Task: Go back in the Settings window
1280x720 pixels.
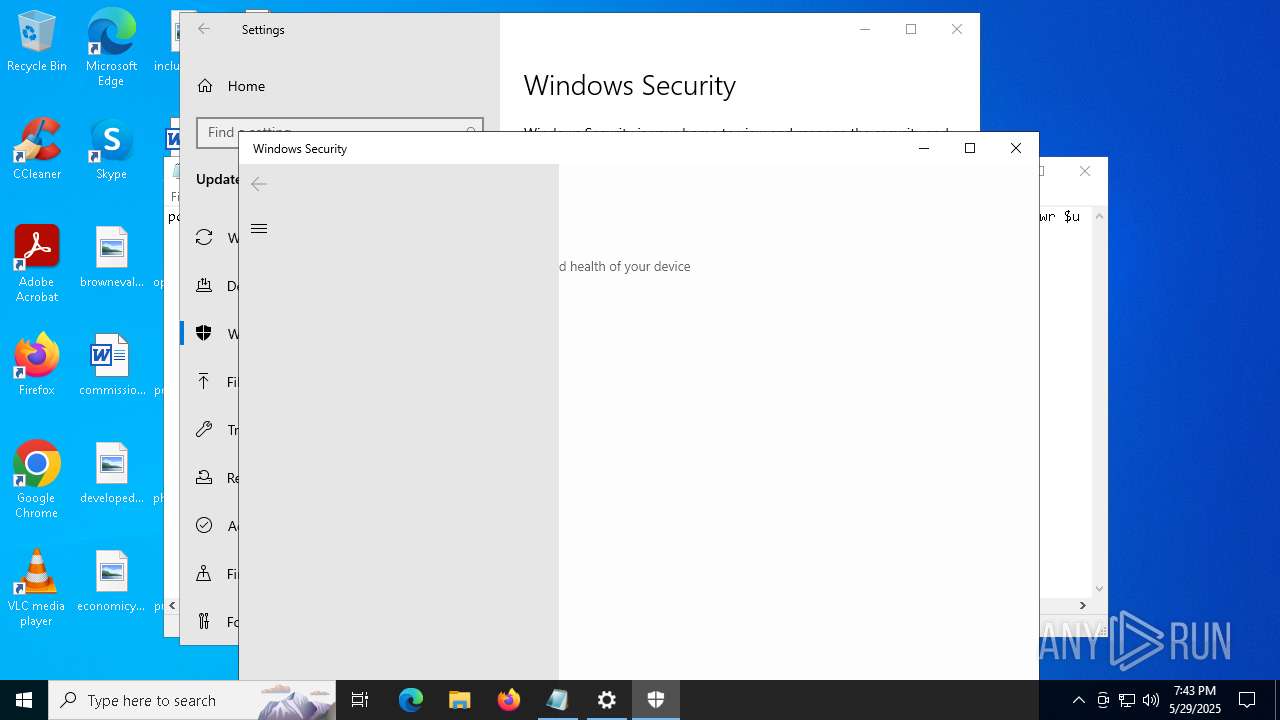Action: pyautogui.click(x=204, y=29)
